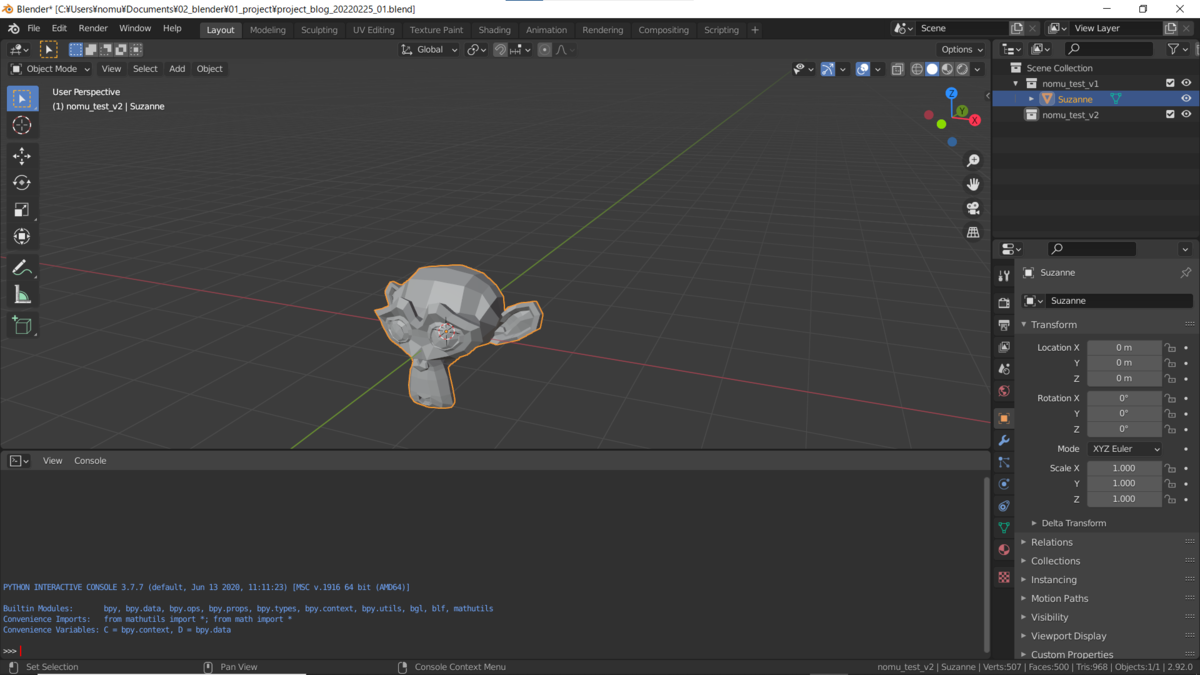Open the View Layer properties tab
This screenshot has height=675, width=1200.
(x=1004, y=347)
